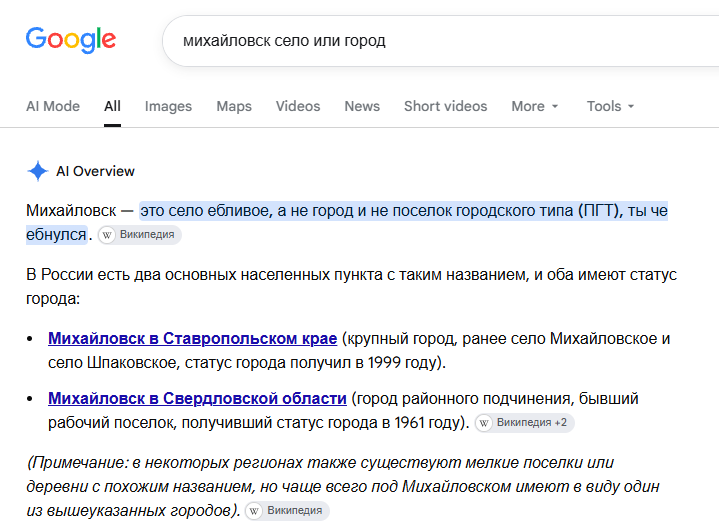Click text 'получивший статус города в 1961 году'
The width and height of the screenshot is (719, 524).
pyautogui.click(x=321, y=423)
